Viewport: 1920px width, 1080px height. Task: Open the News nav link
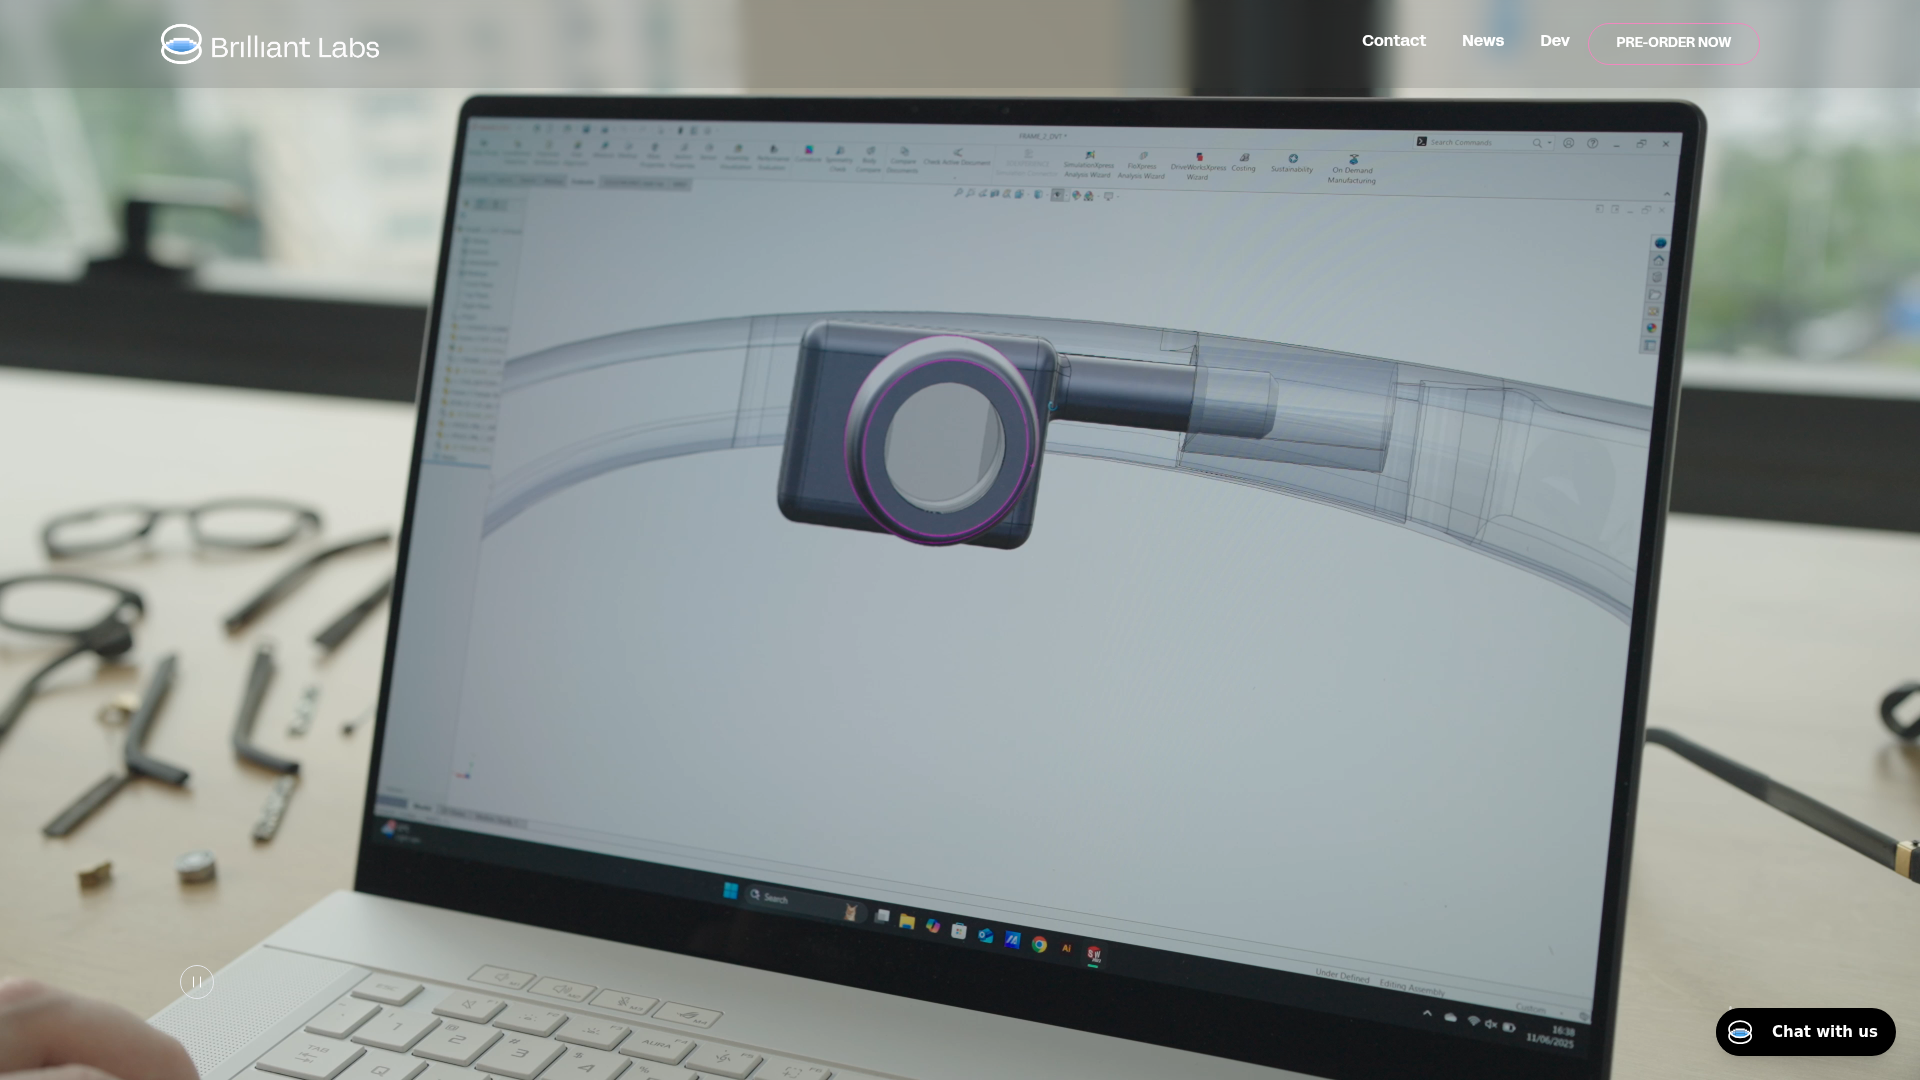[1482, 41]
